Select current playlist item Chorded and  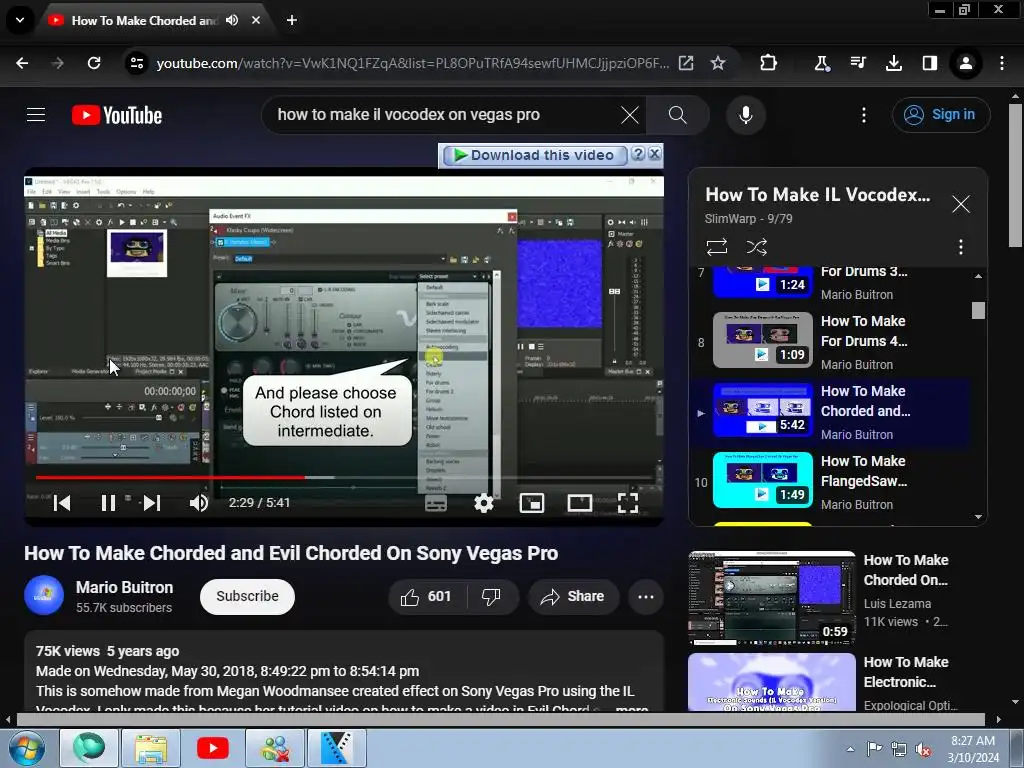click(829, 412)
